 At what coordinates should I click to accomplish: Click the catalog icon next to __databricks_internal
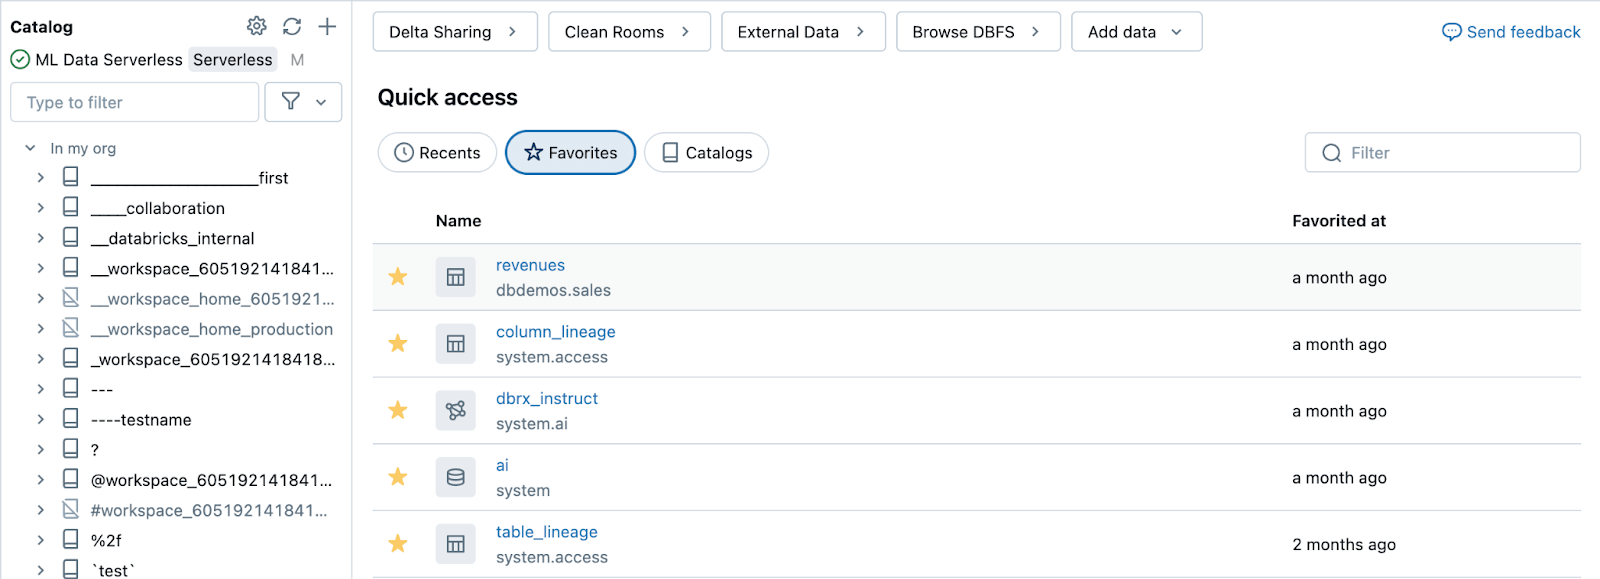71,238
